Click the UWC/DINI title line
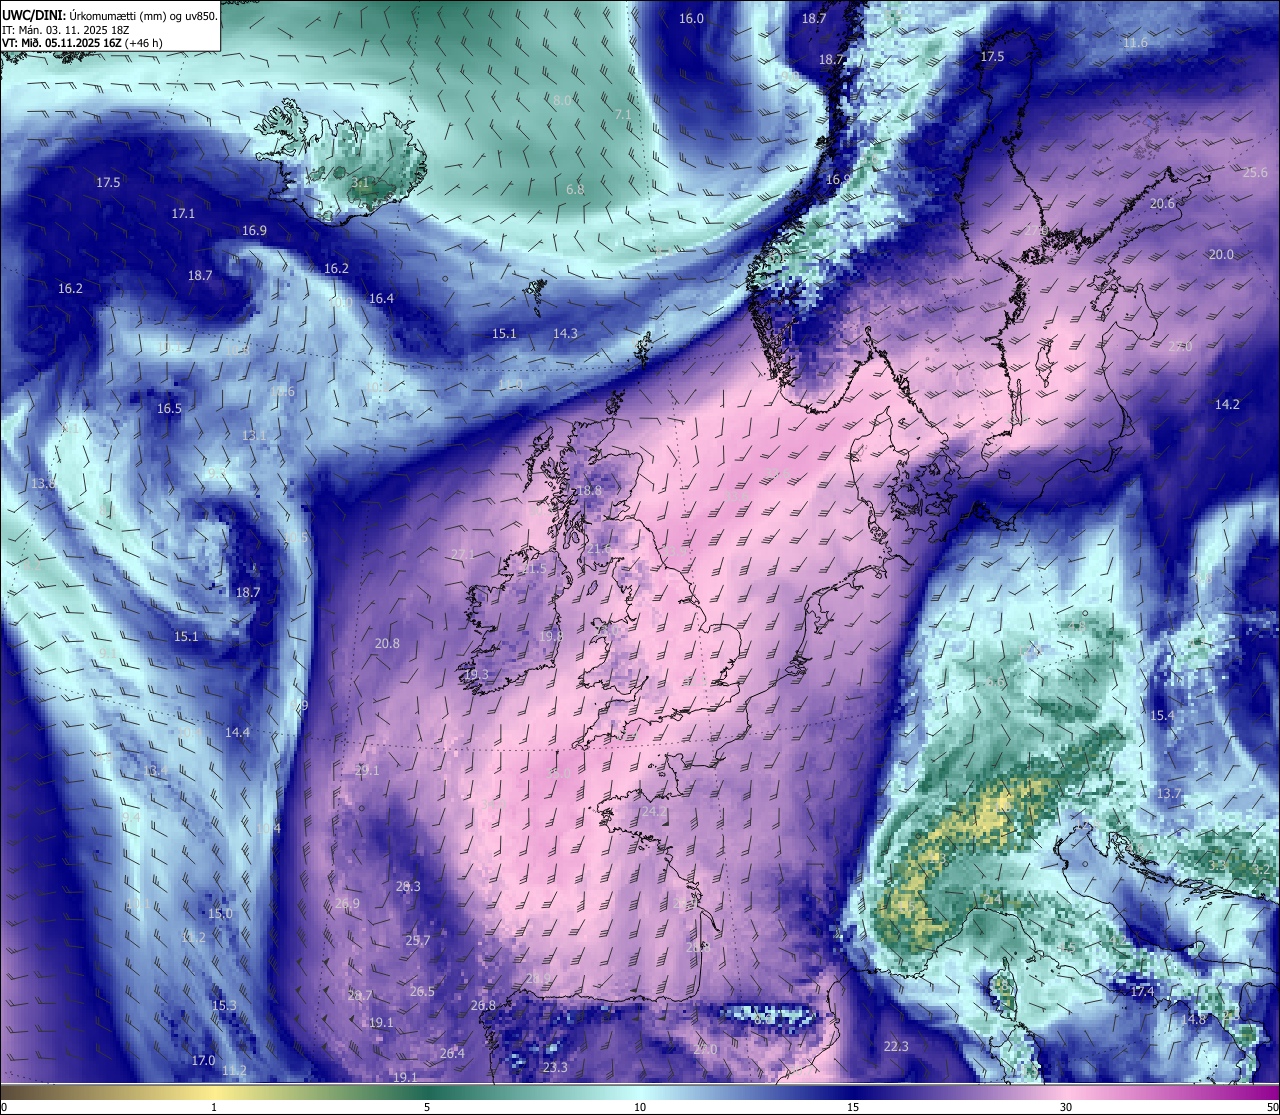Image resolution: width=1280 pixels, height=1115 pixels. pyautogui.click(x=108, y=16)
